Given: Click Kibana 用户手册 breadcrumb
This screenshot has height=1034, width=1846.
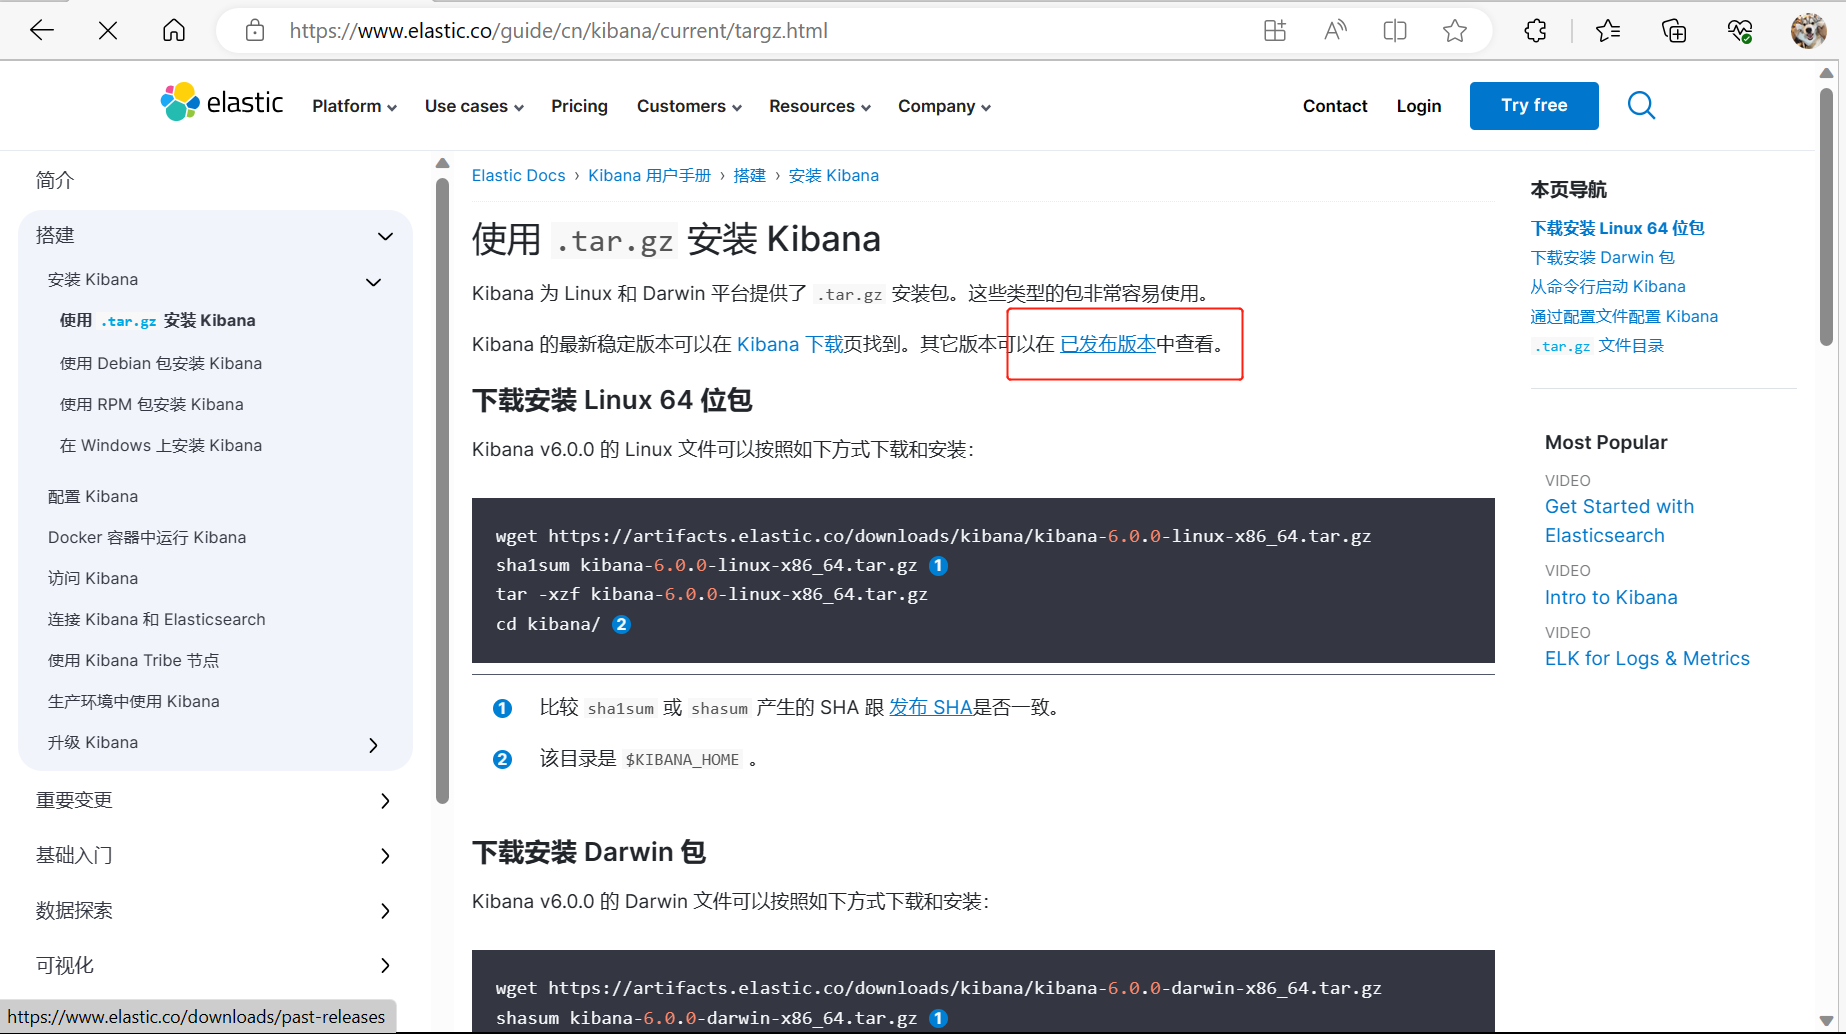Looking at the screenshot, I should pyautogui.click(x=649, y=176).
